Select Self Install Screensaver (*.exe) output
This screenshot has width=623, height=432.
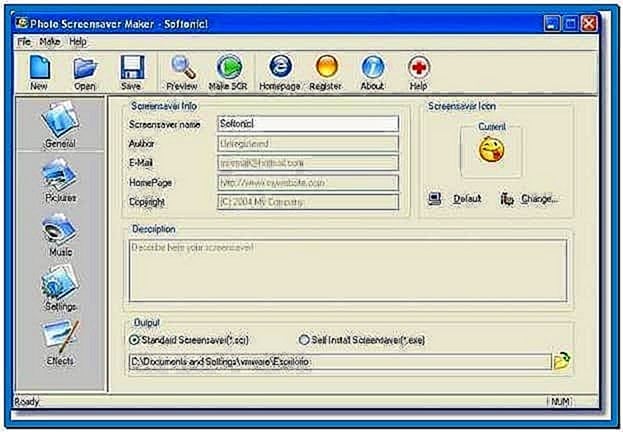362,340
